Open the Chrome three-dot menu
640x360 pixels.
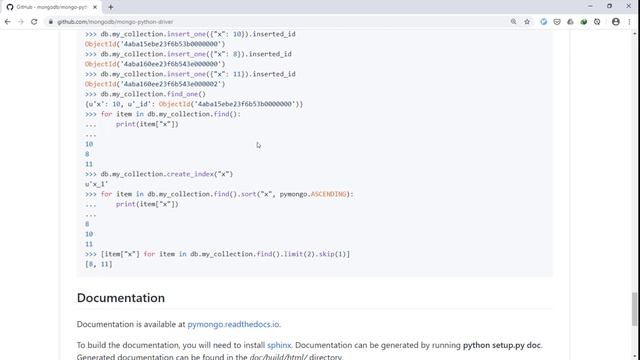[x=629, y=22]
